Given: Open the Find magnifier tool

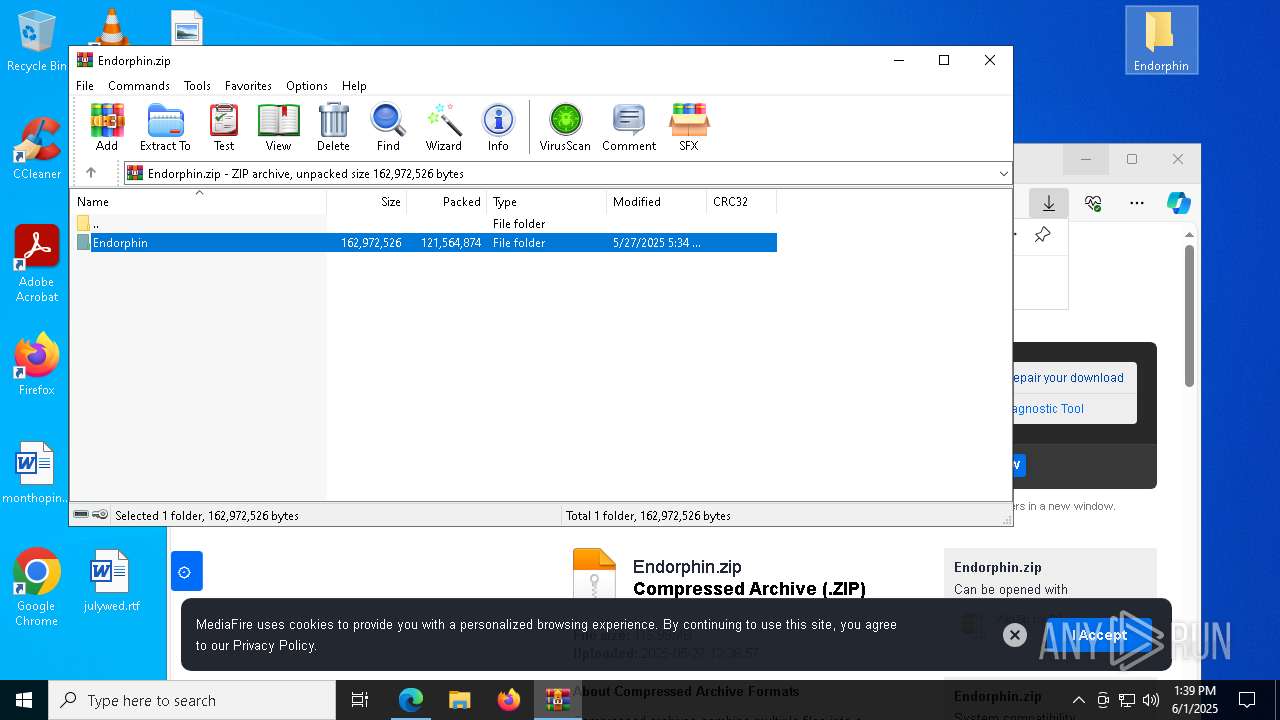Looking at the screenshot, I should 388,127.
